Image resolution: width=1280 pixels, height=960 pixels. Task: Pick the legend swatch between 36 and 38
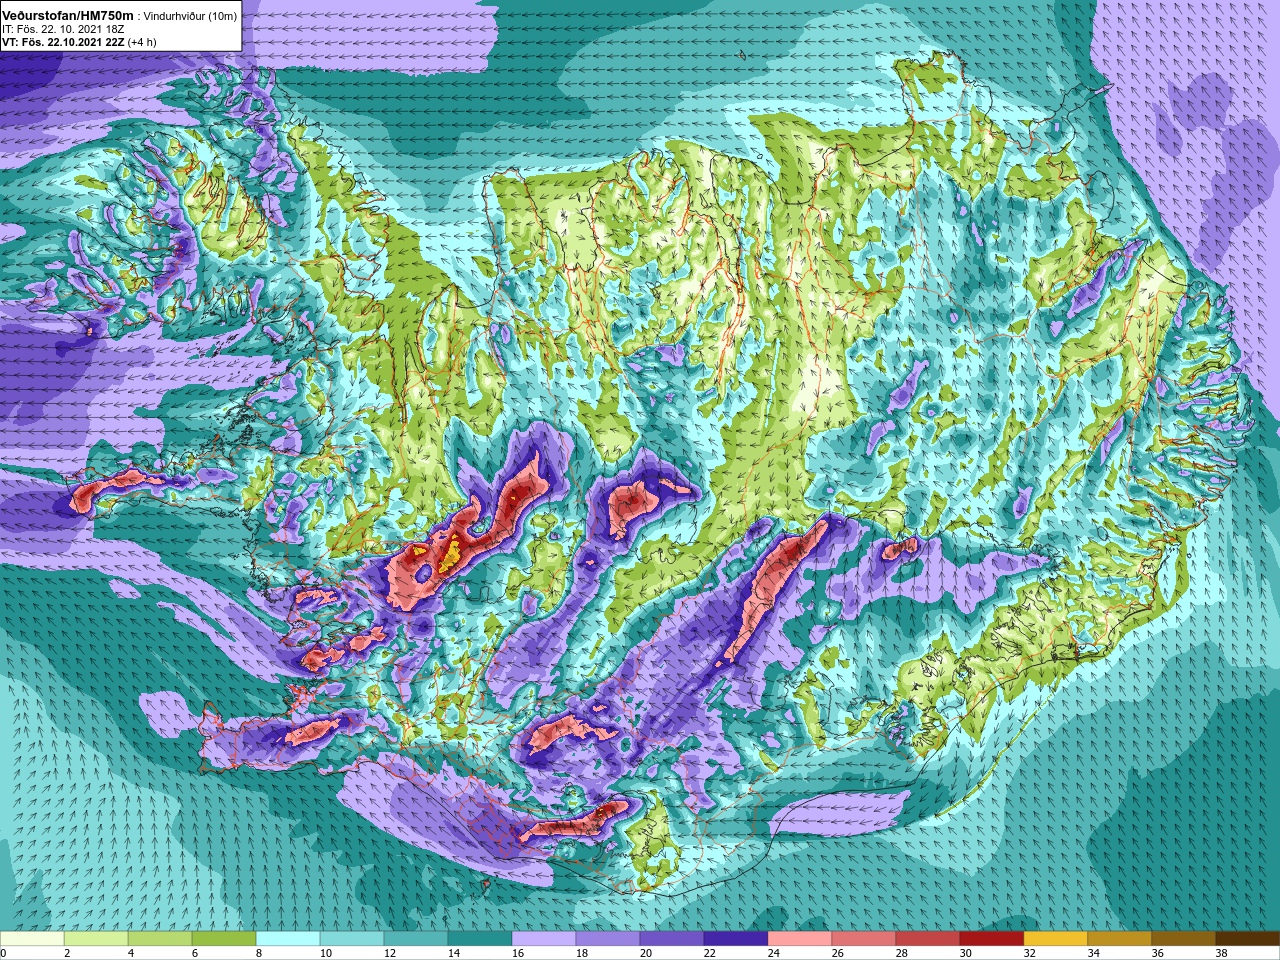(1184, 938)
